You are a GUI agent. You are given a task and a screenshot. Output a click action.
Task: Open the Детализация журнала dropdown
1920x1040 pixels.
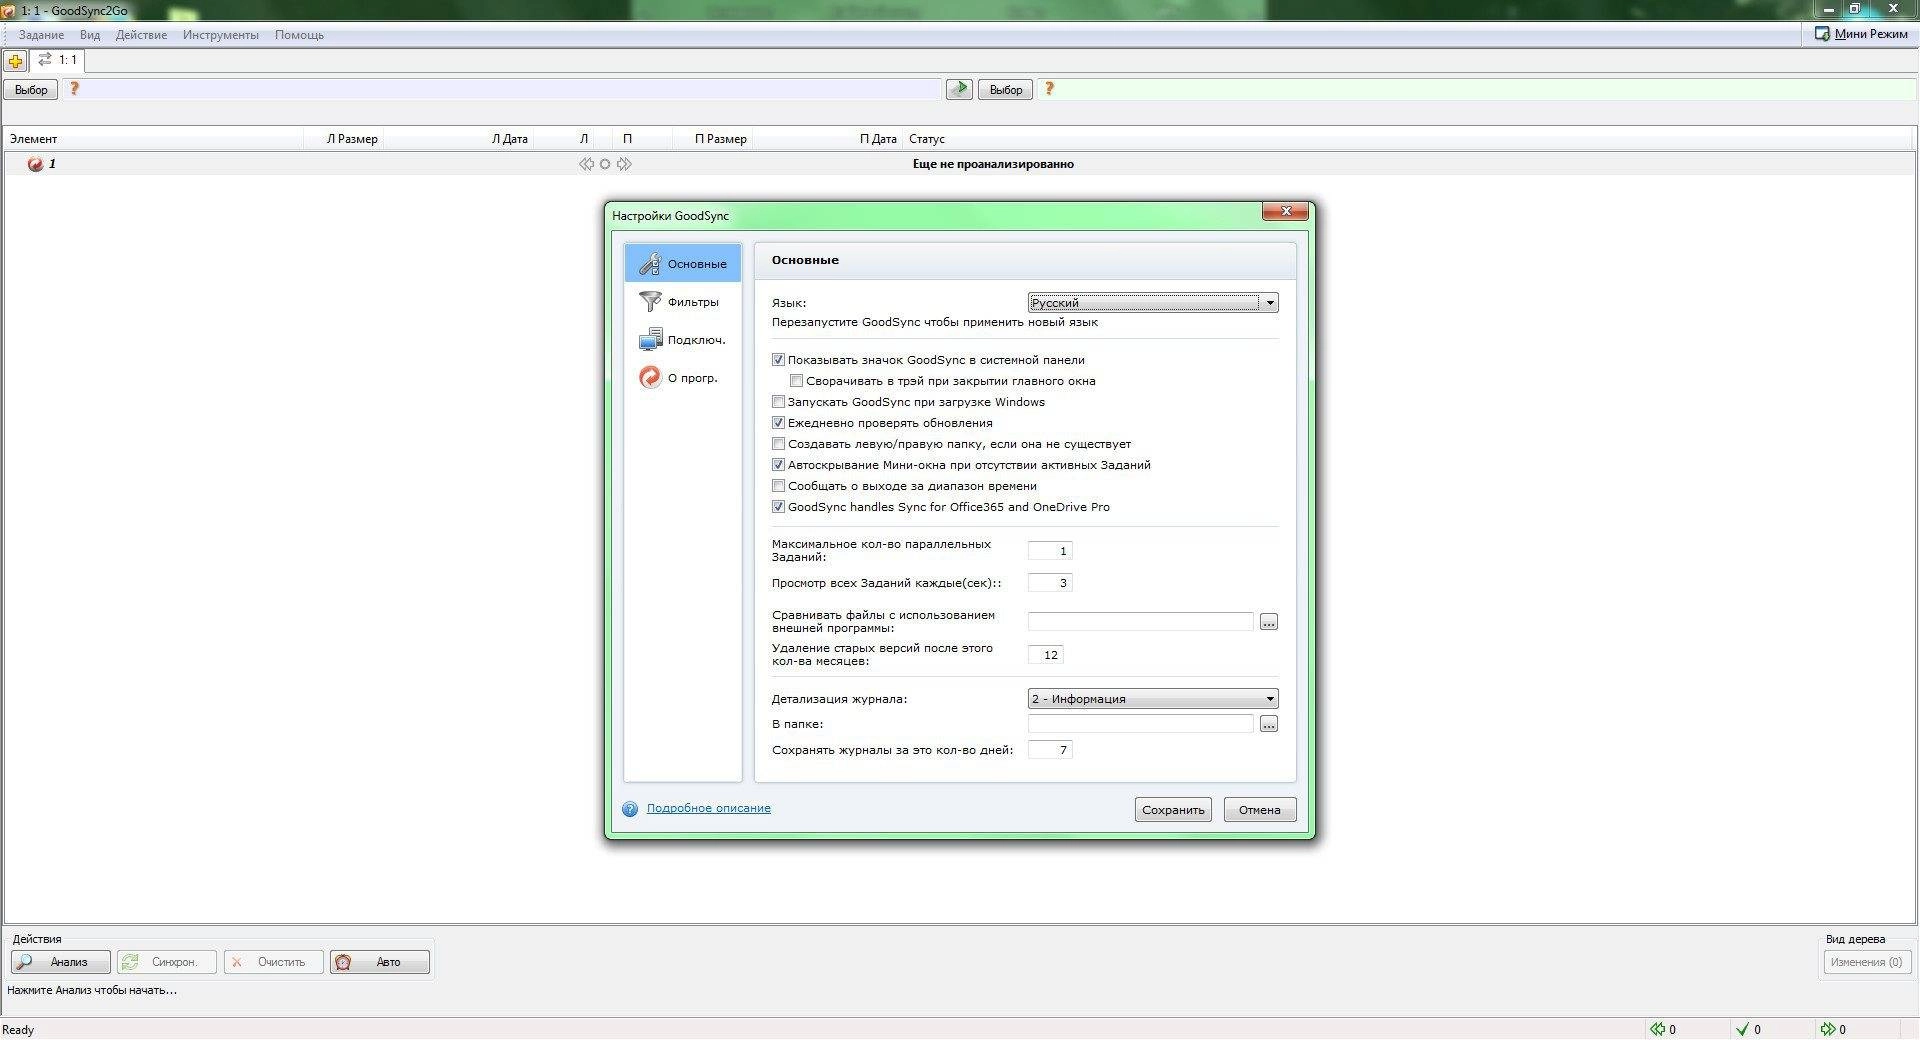(1153, 699)
